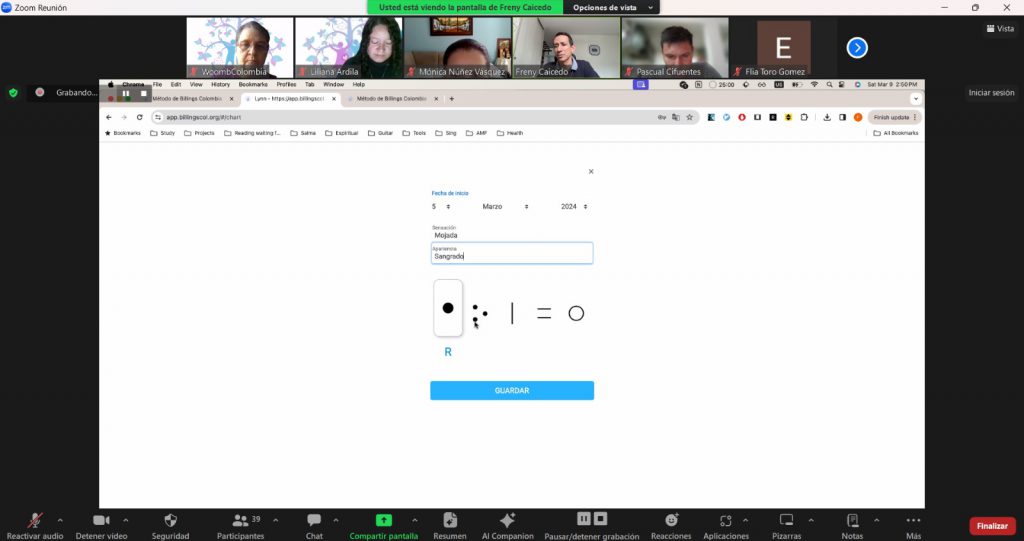This screenshot has height=541, width=1024.
Task: Open Aplicaciones in Zoom toolbar
Action: pyautogui.click(x=726, y=527)
